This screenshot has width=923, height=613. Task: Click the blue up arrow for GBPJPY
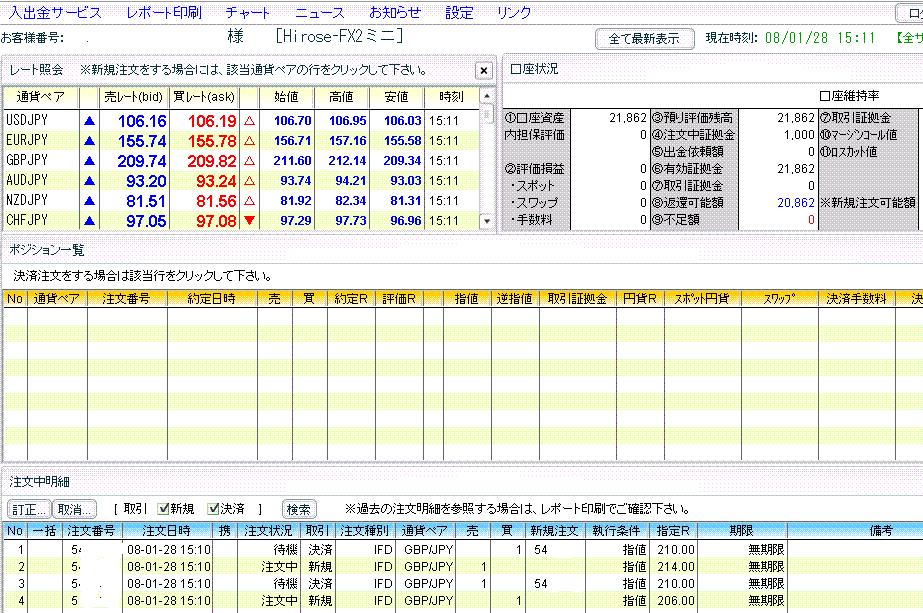click(x=89, y=161)
